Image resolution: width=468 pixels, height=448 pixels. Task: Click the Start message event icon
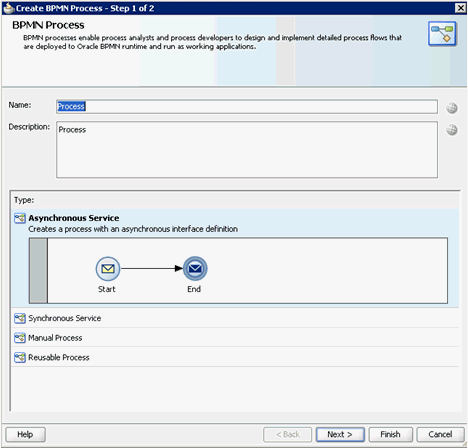tap(108, 269)
